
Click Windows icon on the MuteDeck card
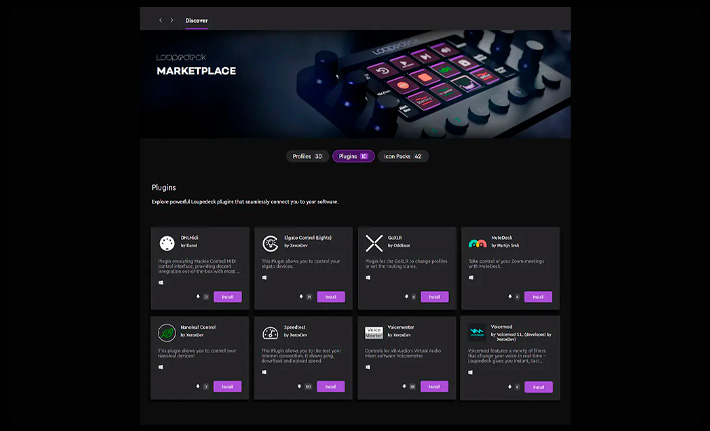(471, 278)
